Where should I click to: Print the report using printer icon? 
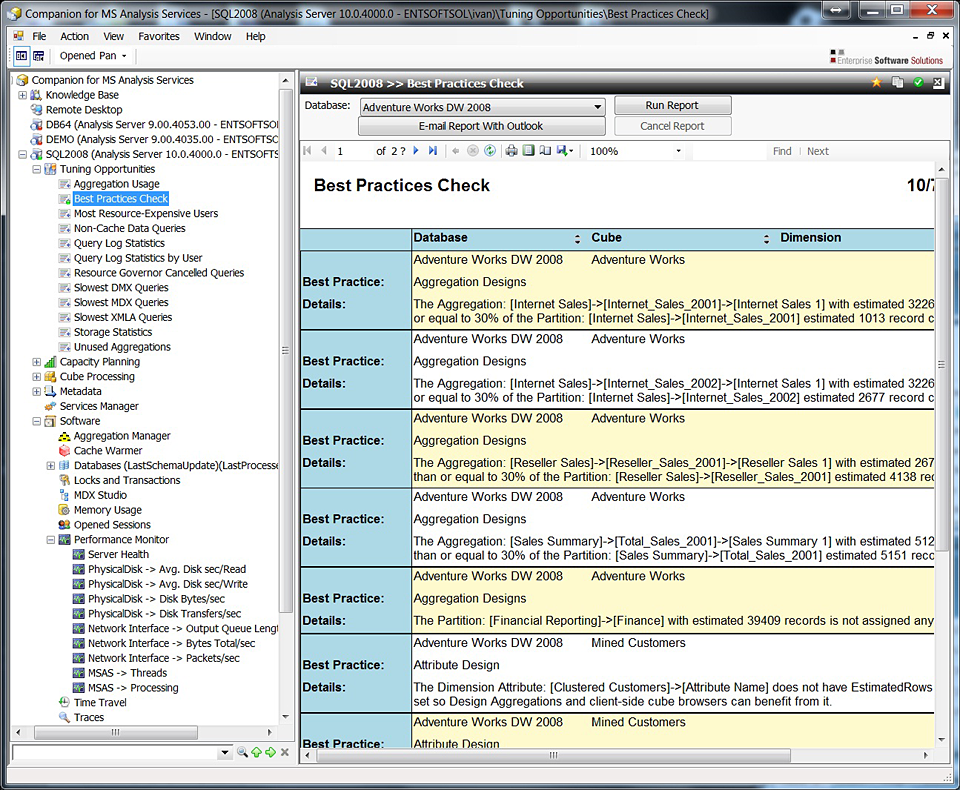pyautogui.click(x=511, y=151)
